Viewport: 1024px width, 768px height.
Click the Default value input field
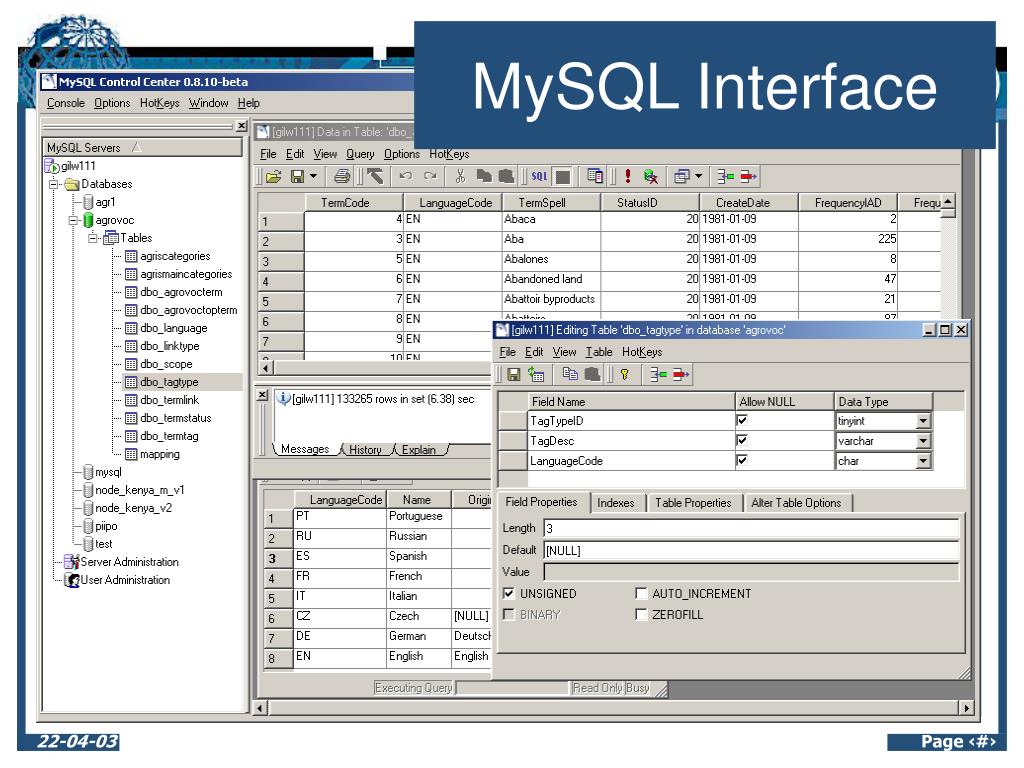[751, 551]
